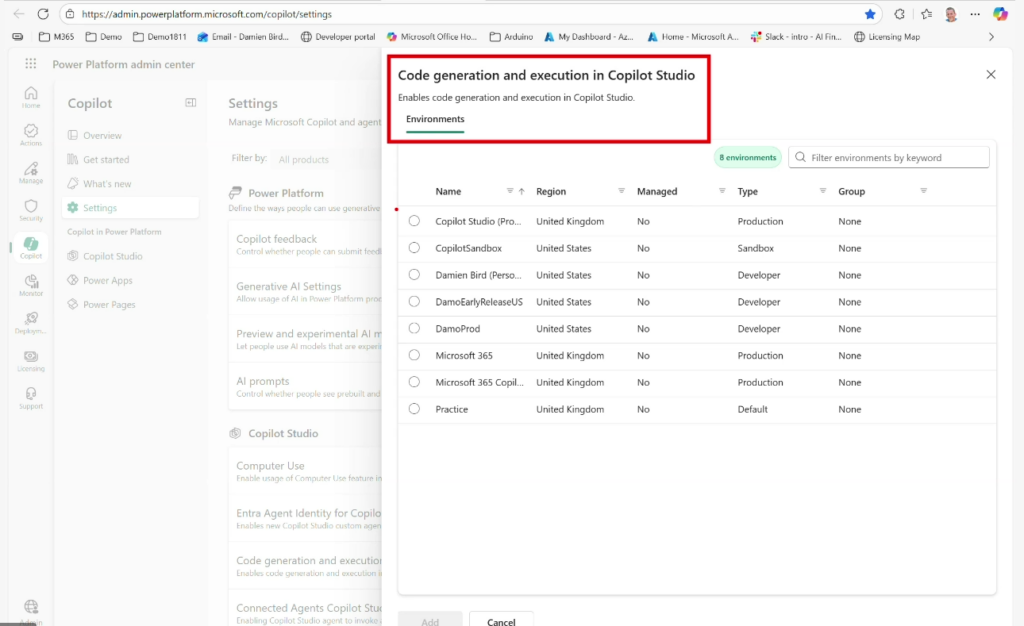
Task: Open Region column filter menu
Action: coord(621,191)
